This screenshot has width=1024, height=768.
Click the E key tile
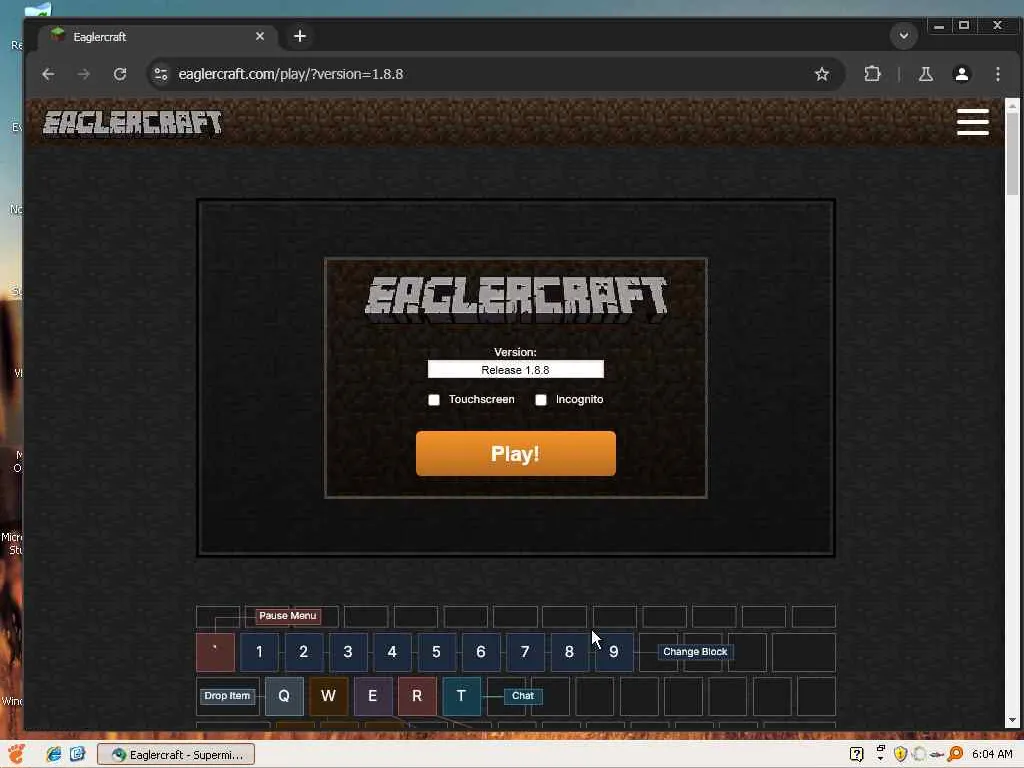point(373,696)
